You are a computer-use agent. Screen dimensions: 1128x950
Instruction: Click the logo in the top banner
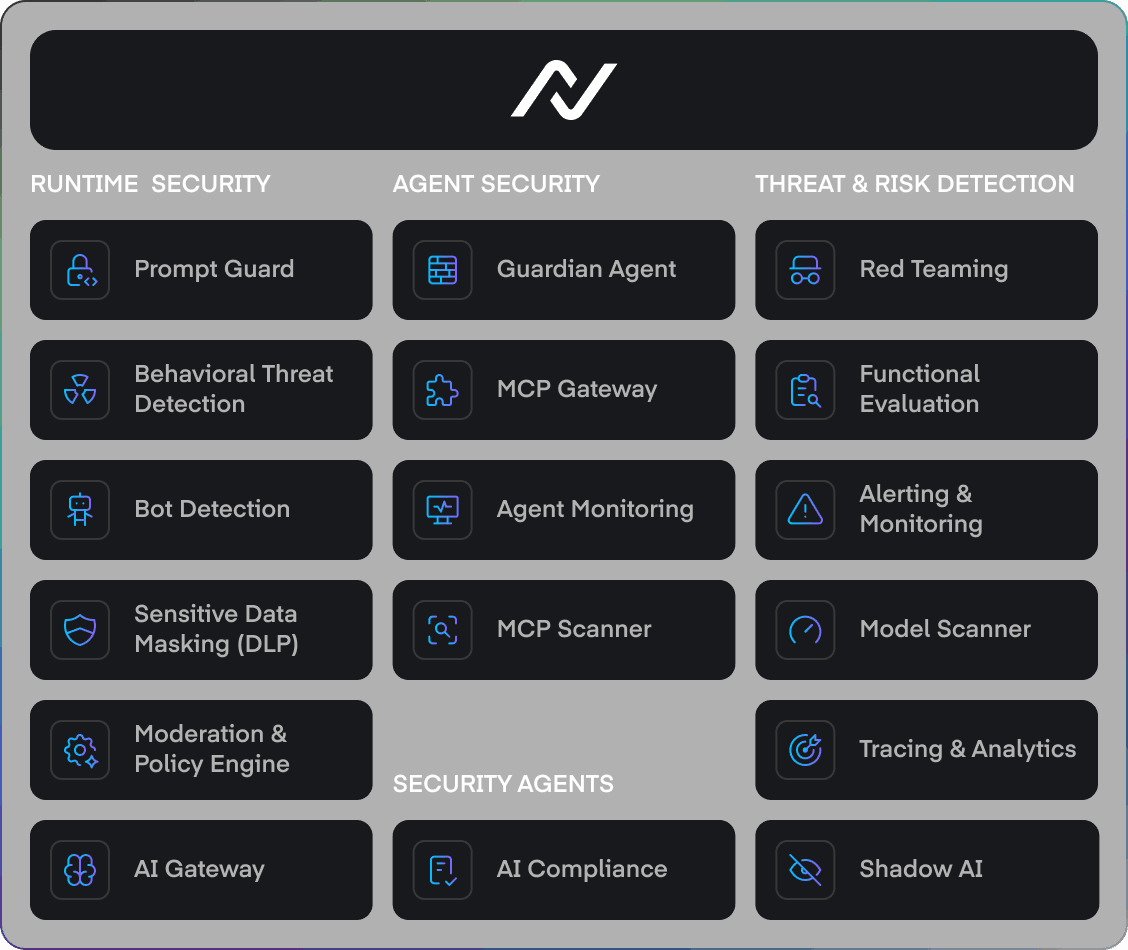coord(564,90)
